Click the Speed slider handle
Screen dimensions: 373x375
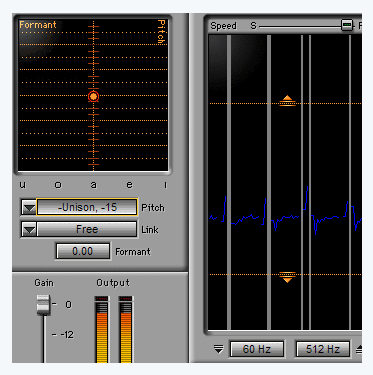[347, 25]
